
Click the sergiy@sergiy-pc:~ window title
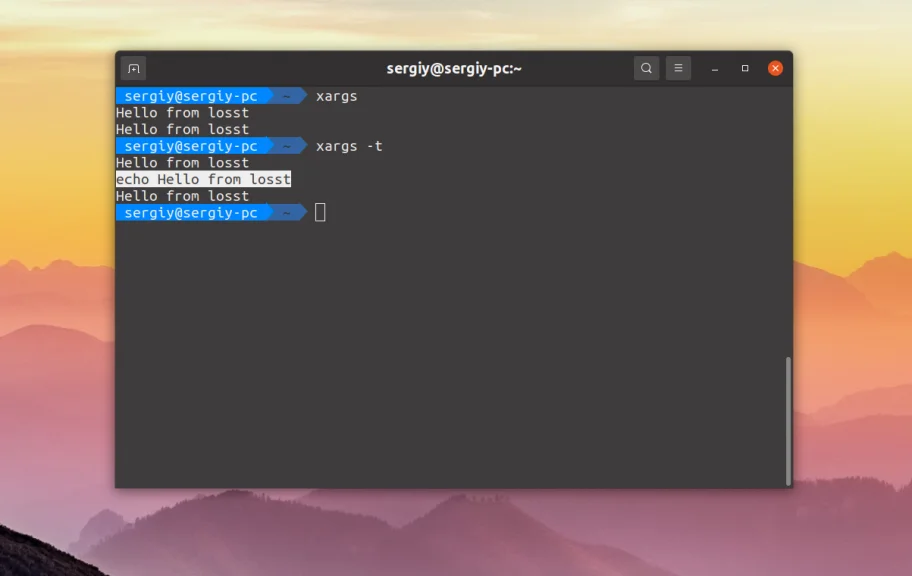pos(453,68)
